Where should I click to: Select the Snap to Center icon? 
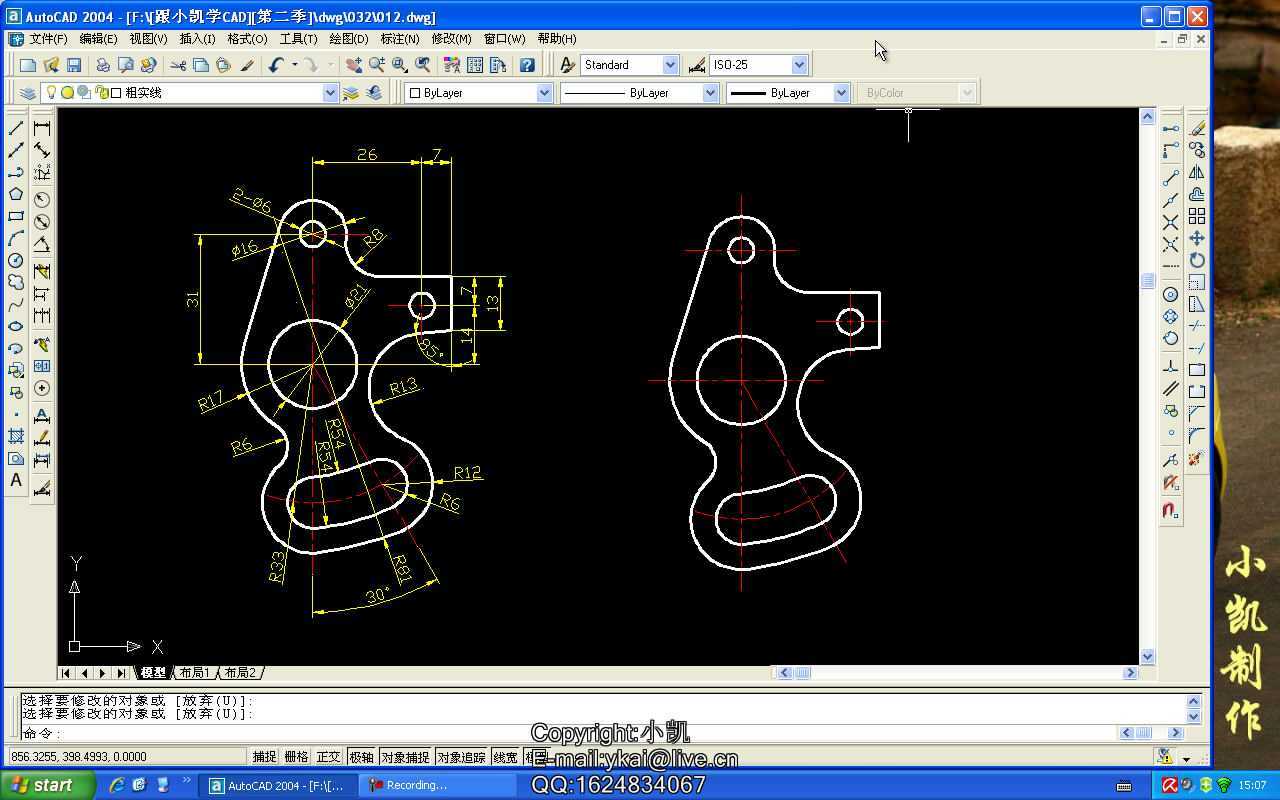coord(1171,294)
